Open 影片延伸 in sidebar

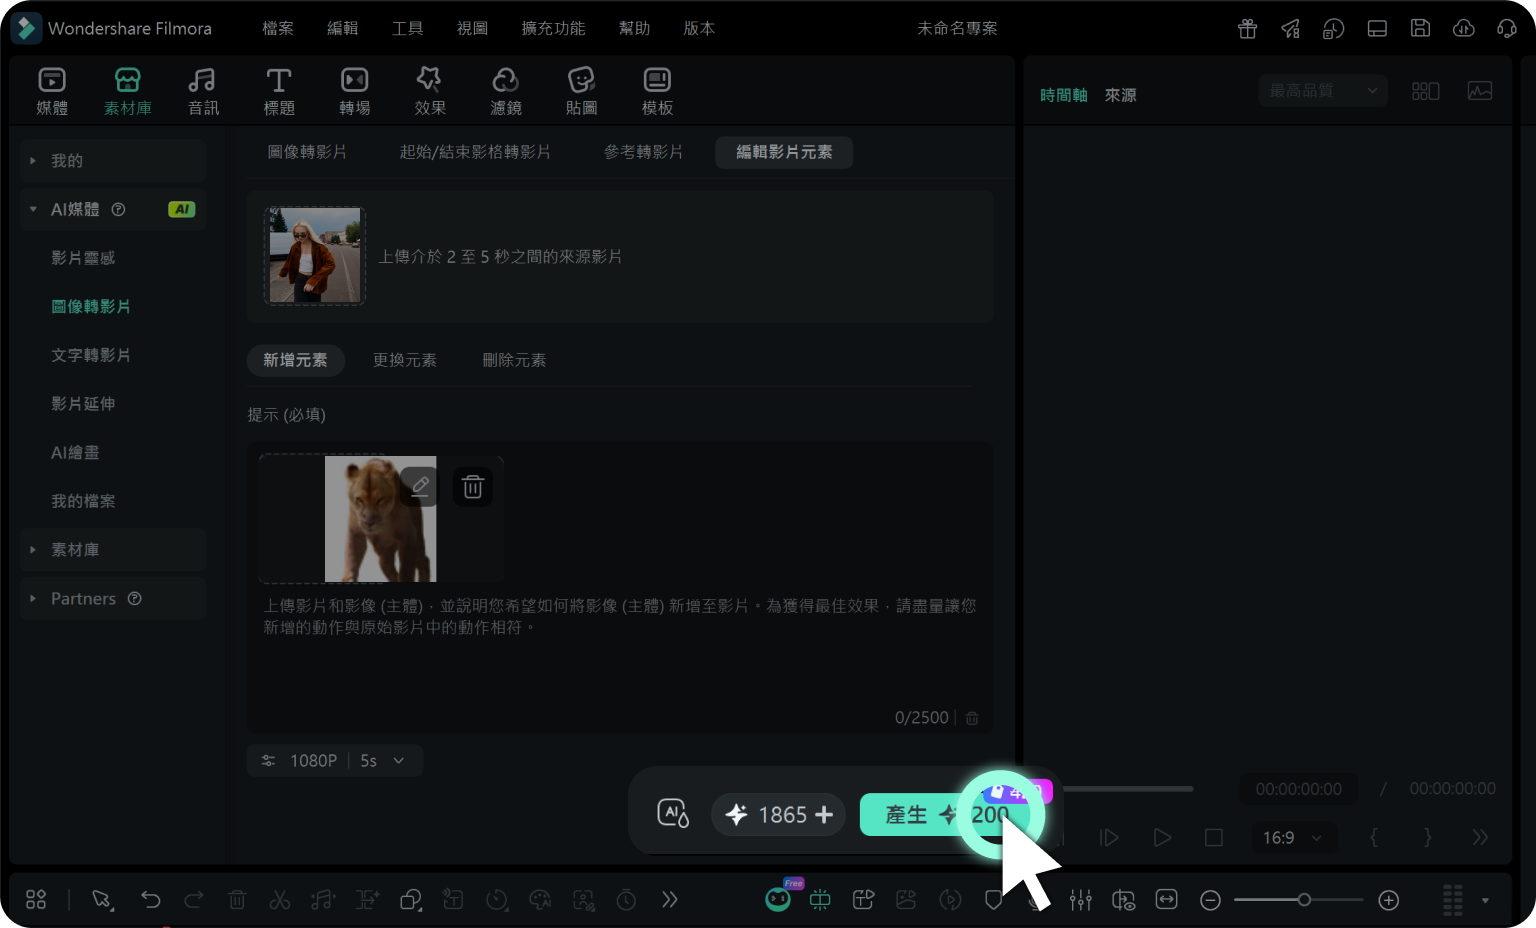(x=83, y=404)
